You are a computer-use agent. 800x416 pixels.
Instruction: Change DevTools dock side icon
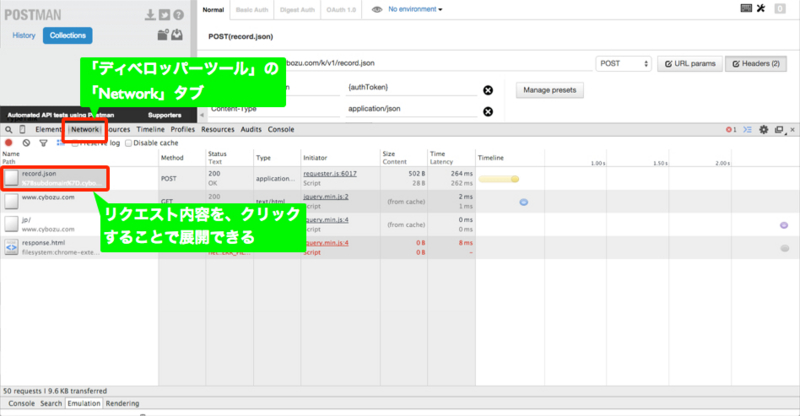[780, 130]
